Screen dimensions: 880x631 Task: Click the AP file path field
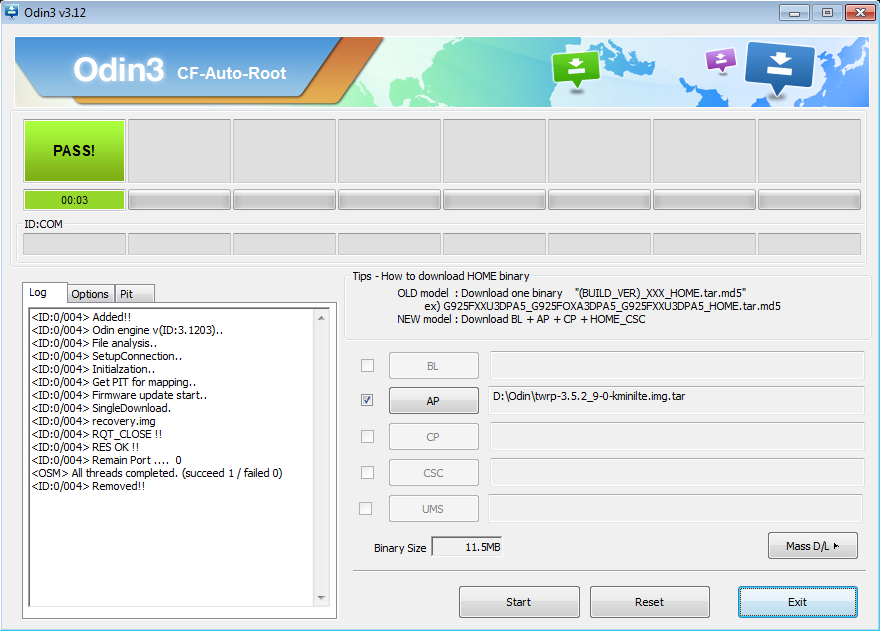click(676, 400)
